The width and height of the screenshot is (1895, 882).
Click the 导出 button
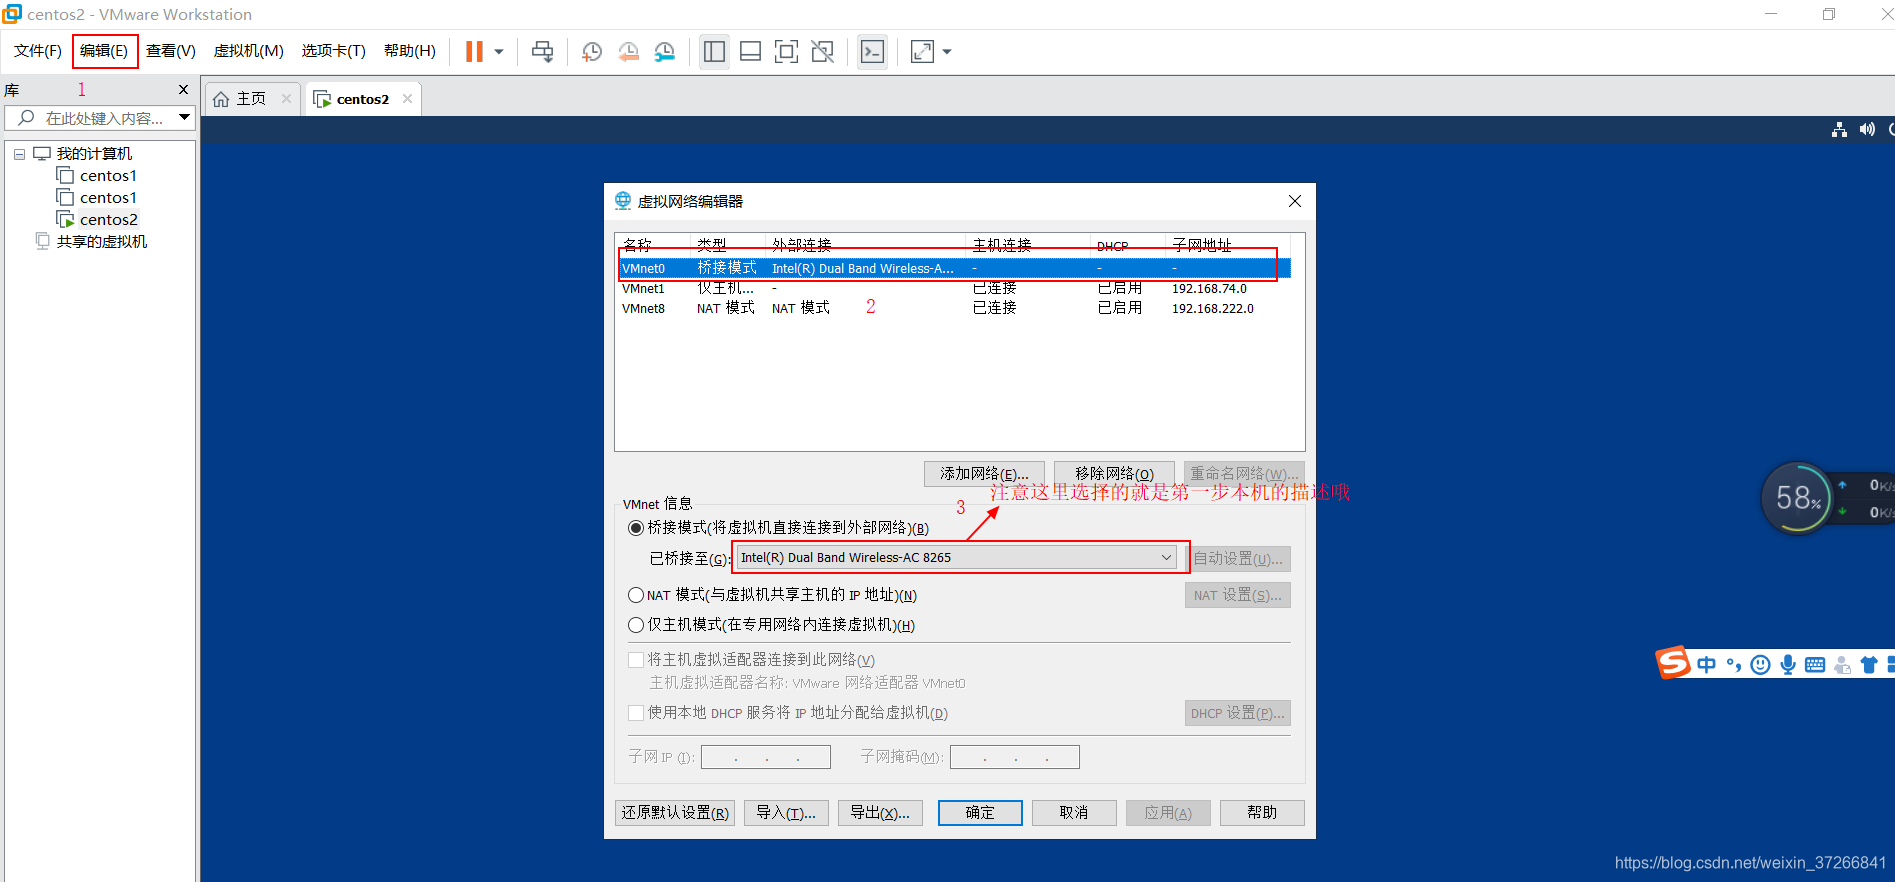click(880, 813)
